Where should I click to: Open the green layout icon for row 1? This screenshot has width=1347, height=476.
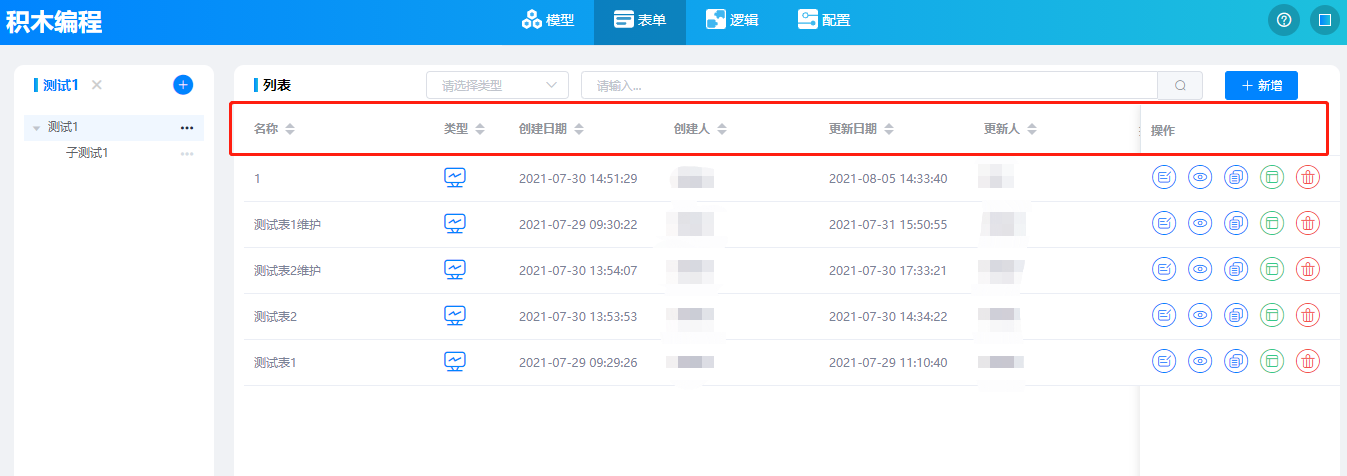1272,178
